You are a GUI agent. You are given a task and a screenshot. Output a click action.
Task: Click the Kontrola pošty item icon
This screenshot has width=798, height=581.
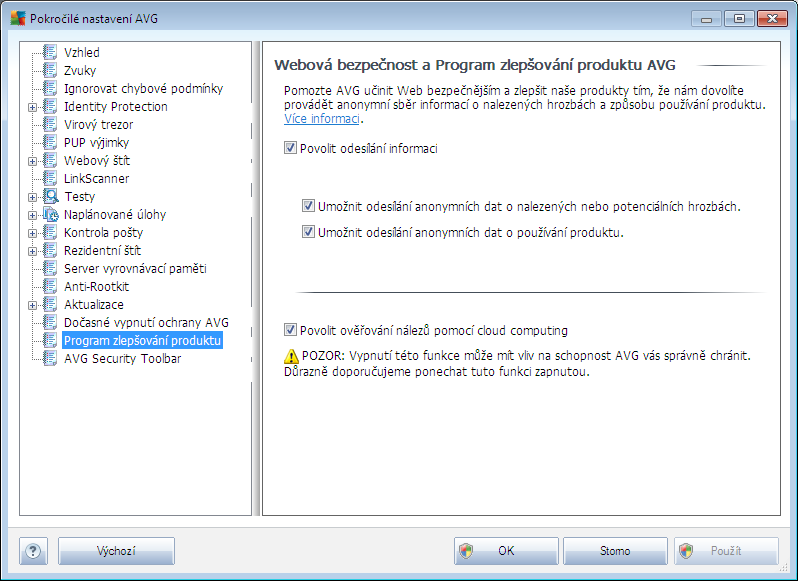[50, 233]
